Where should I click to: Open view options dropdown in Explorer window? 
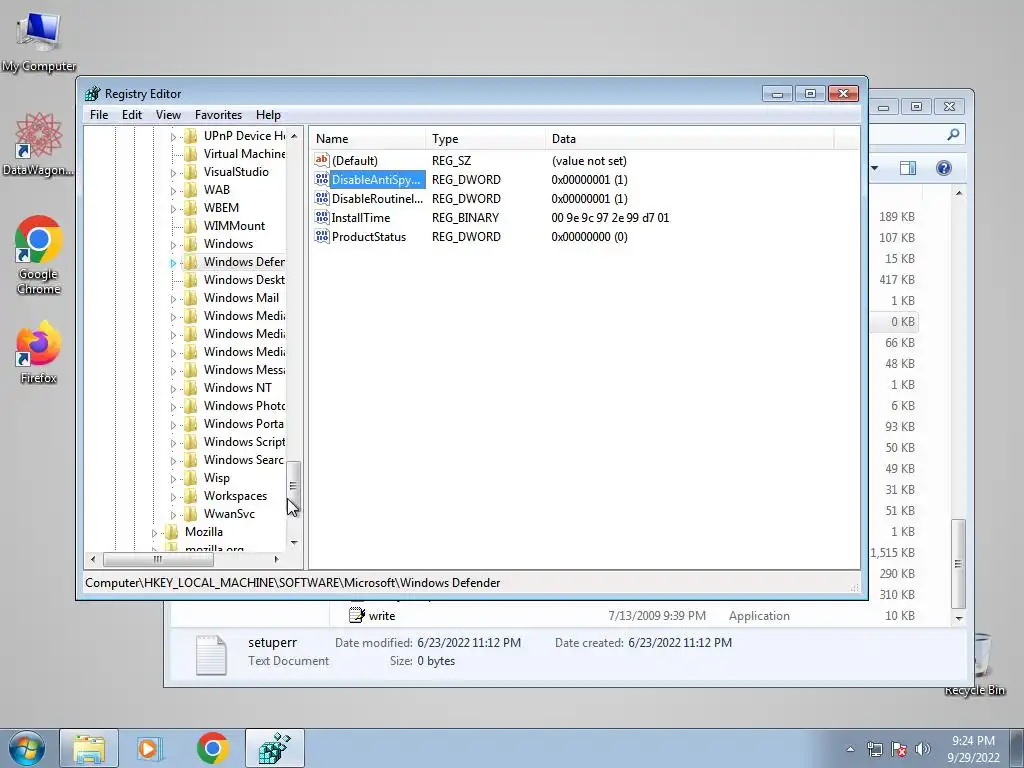874,168
